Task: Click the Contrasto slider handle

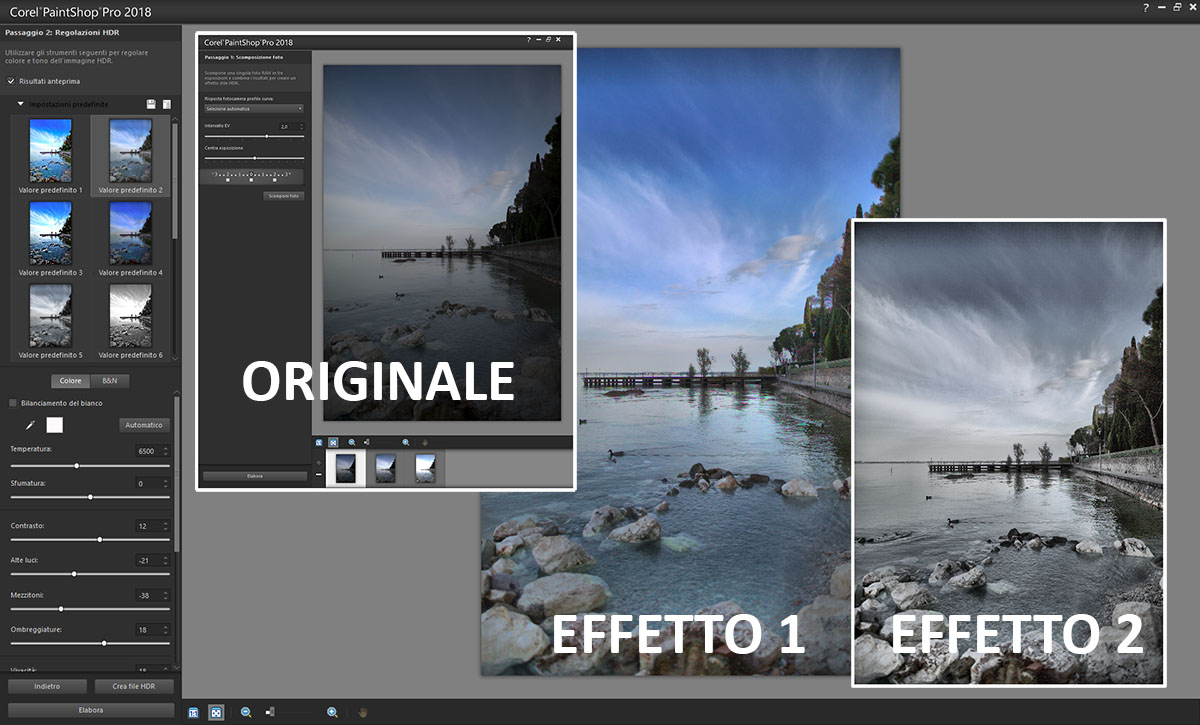Action: (99, 539)
